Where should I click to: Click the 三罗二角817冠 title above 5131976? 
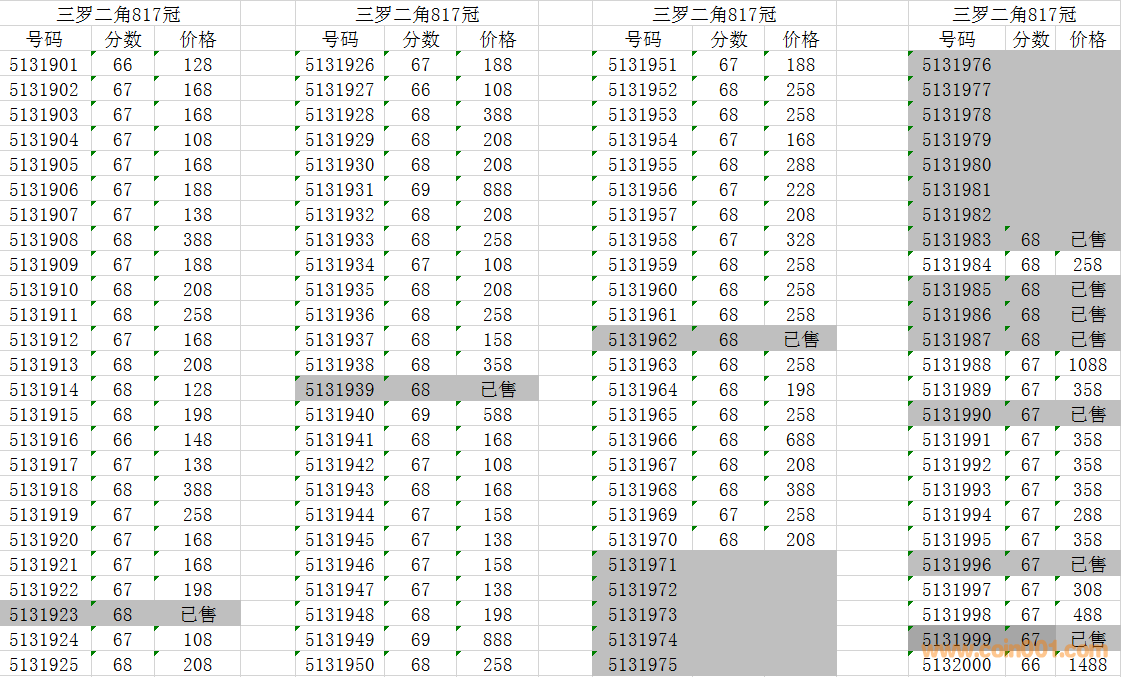(1014, 14)
